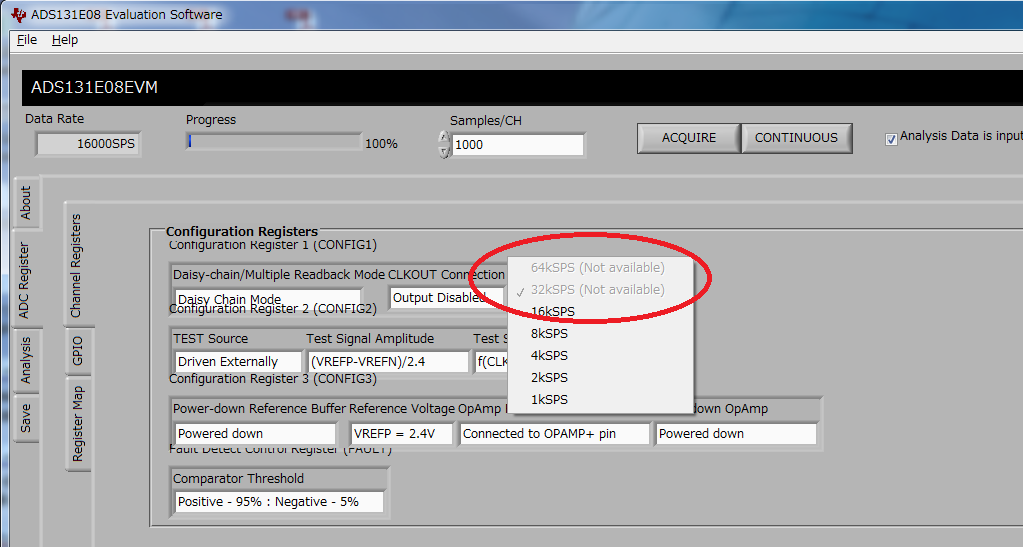Image resolution: width=1023 pixels, height=547 pixels.
Task: Switch to the ADC Register tab
Action: tap(25, 279)
